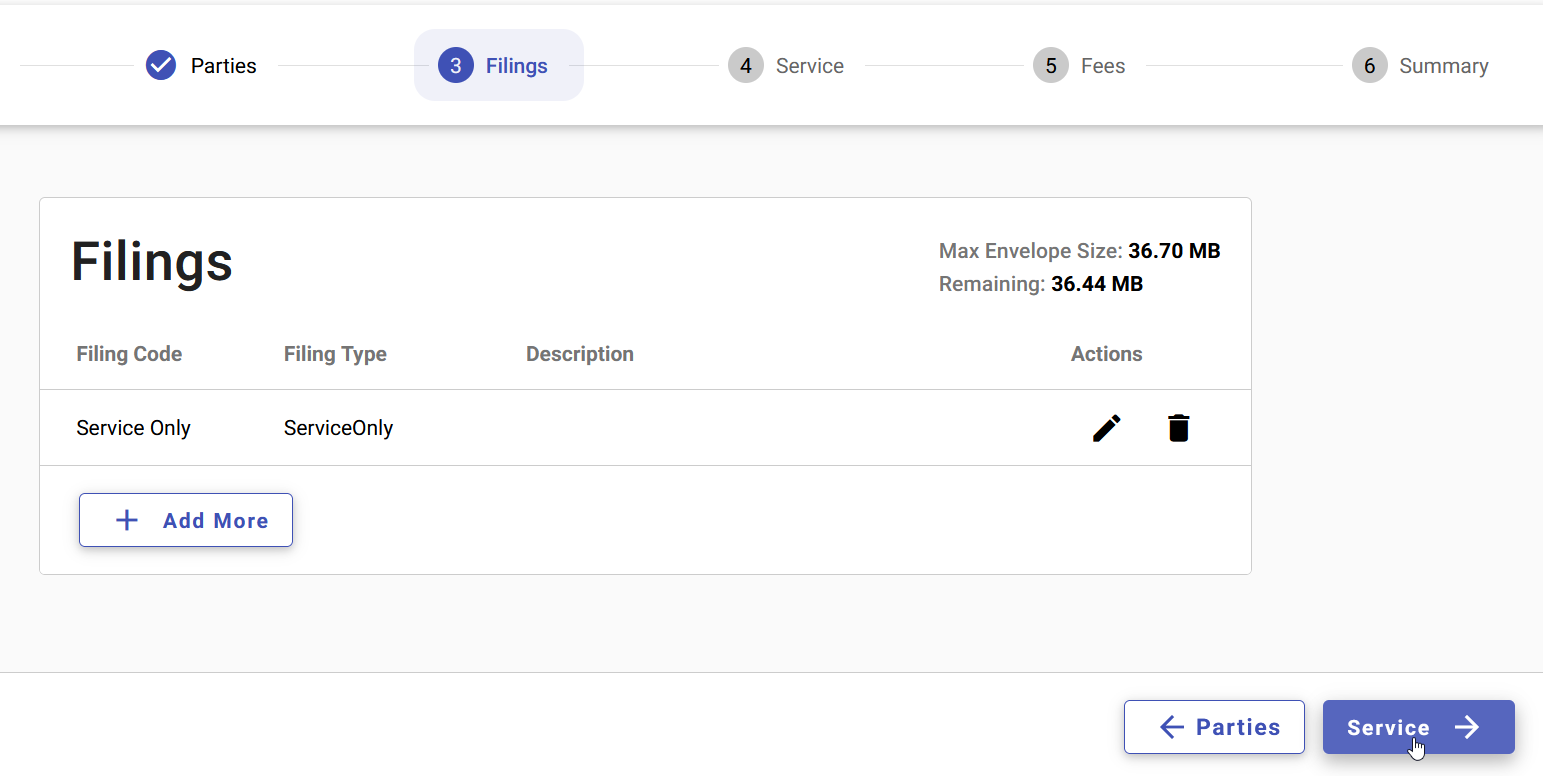
Task: Click the plus icon in Add More
Action: coord(127,520)
